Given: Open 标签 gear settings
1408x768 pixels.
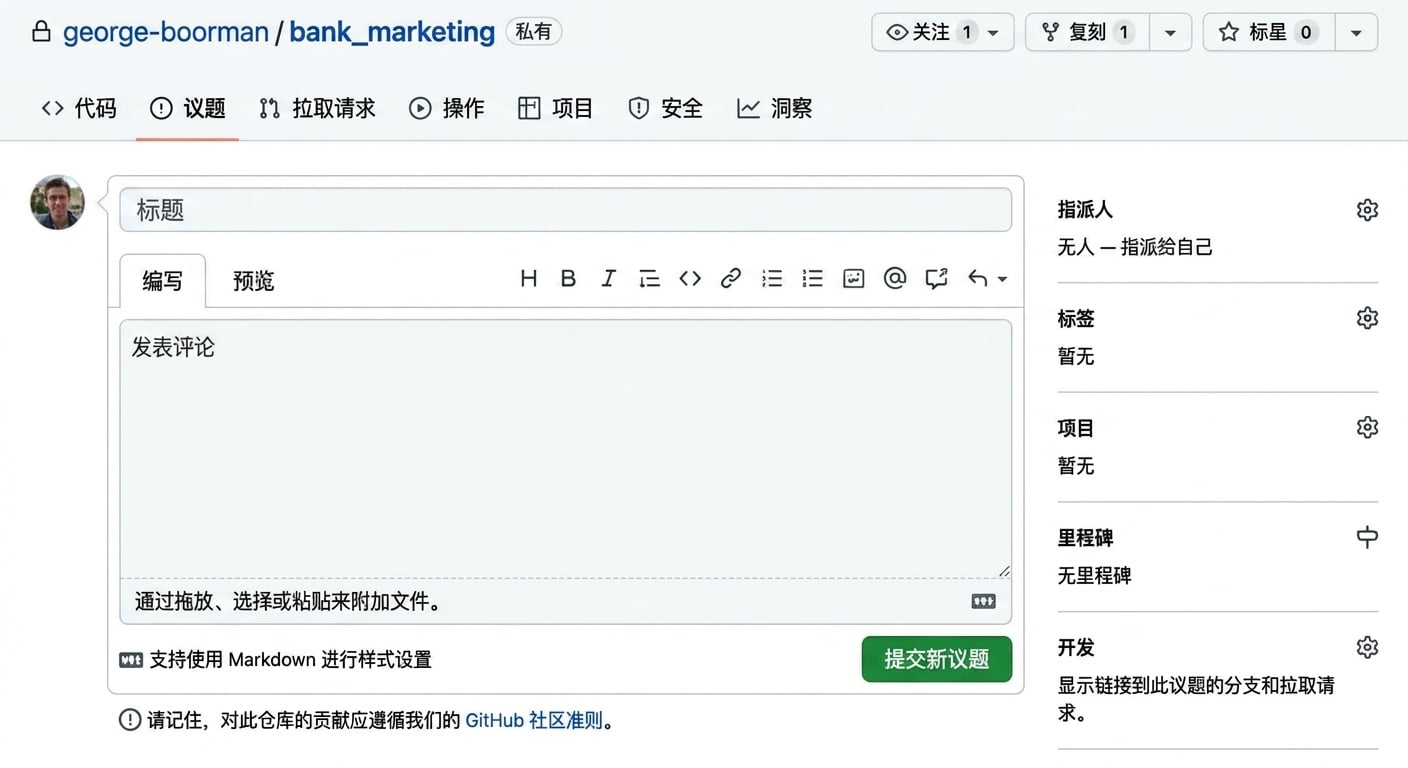Looking at the screenshot, I should point(1367,318).
